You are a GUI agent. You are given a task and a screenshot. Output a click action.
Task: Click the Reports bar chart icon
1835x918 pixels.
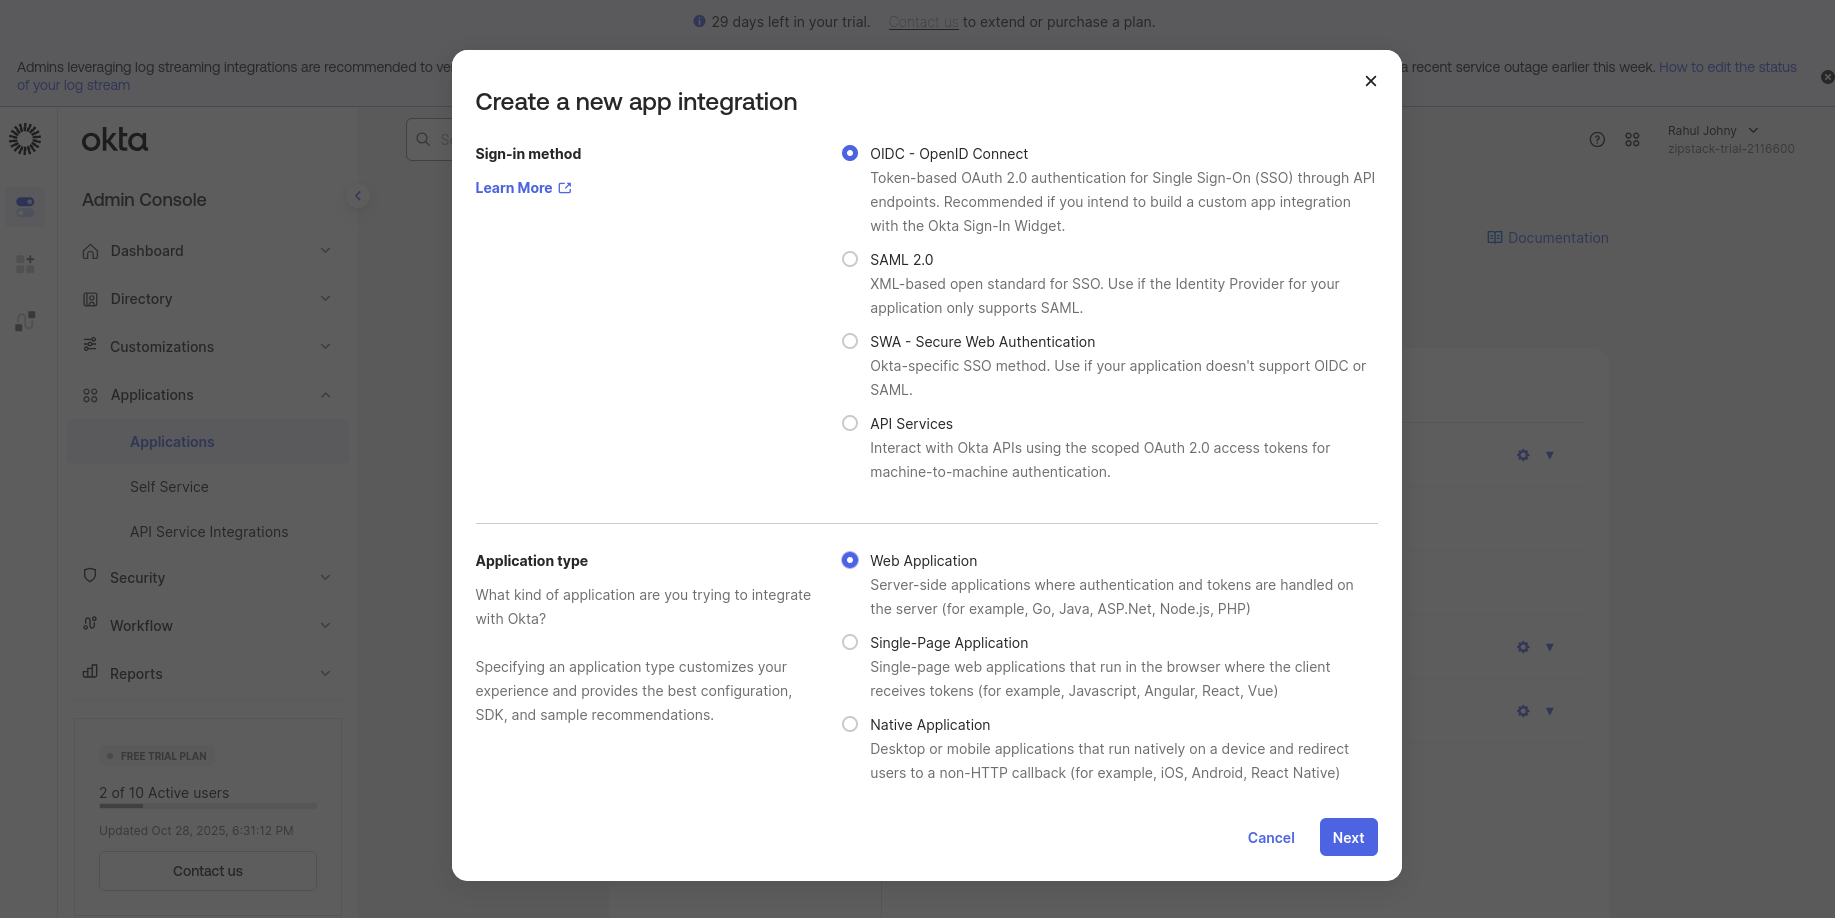(90, 673)
